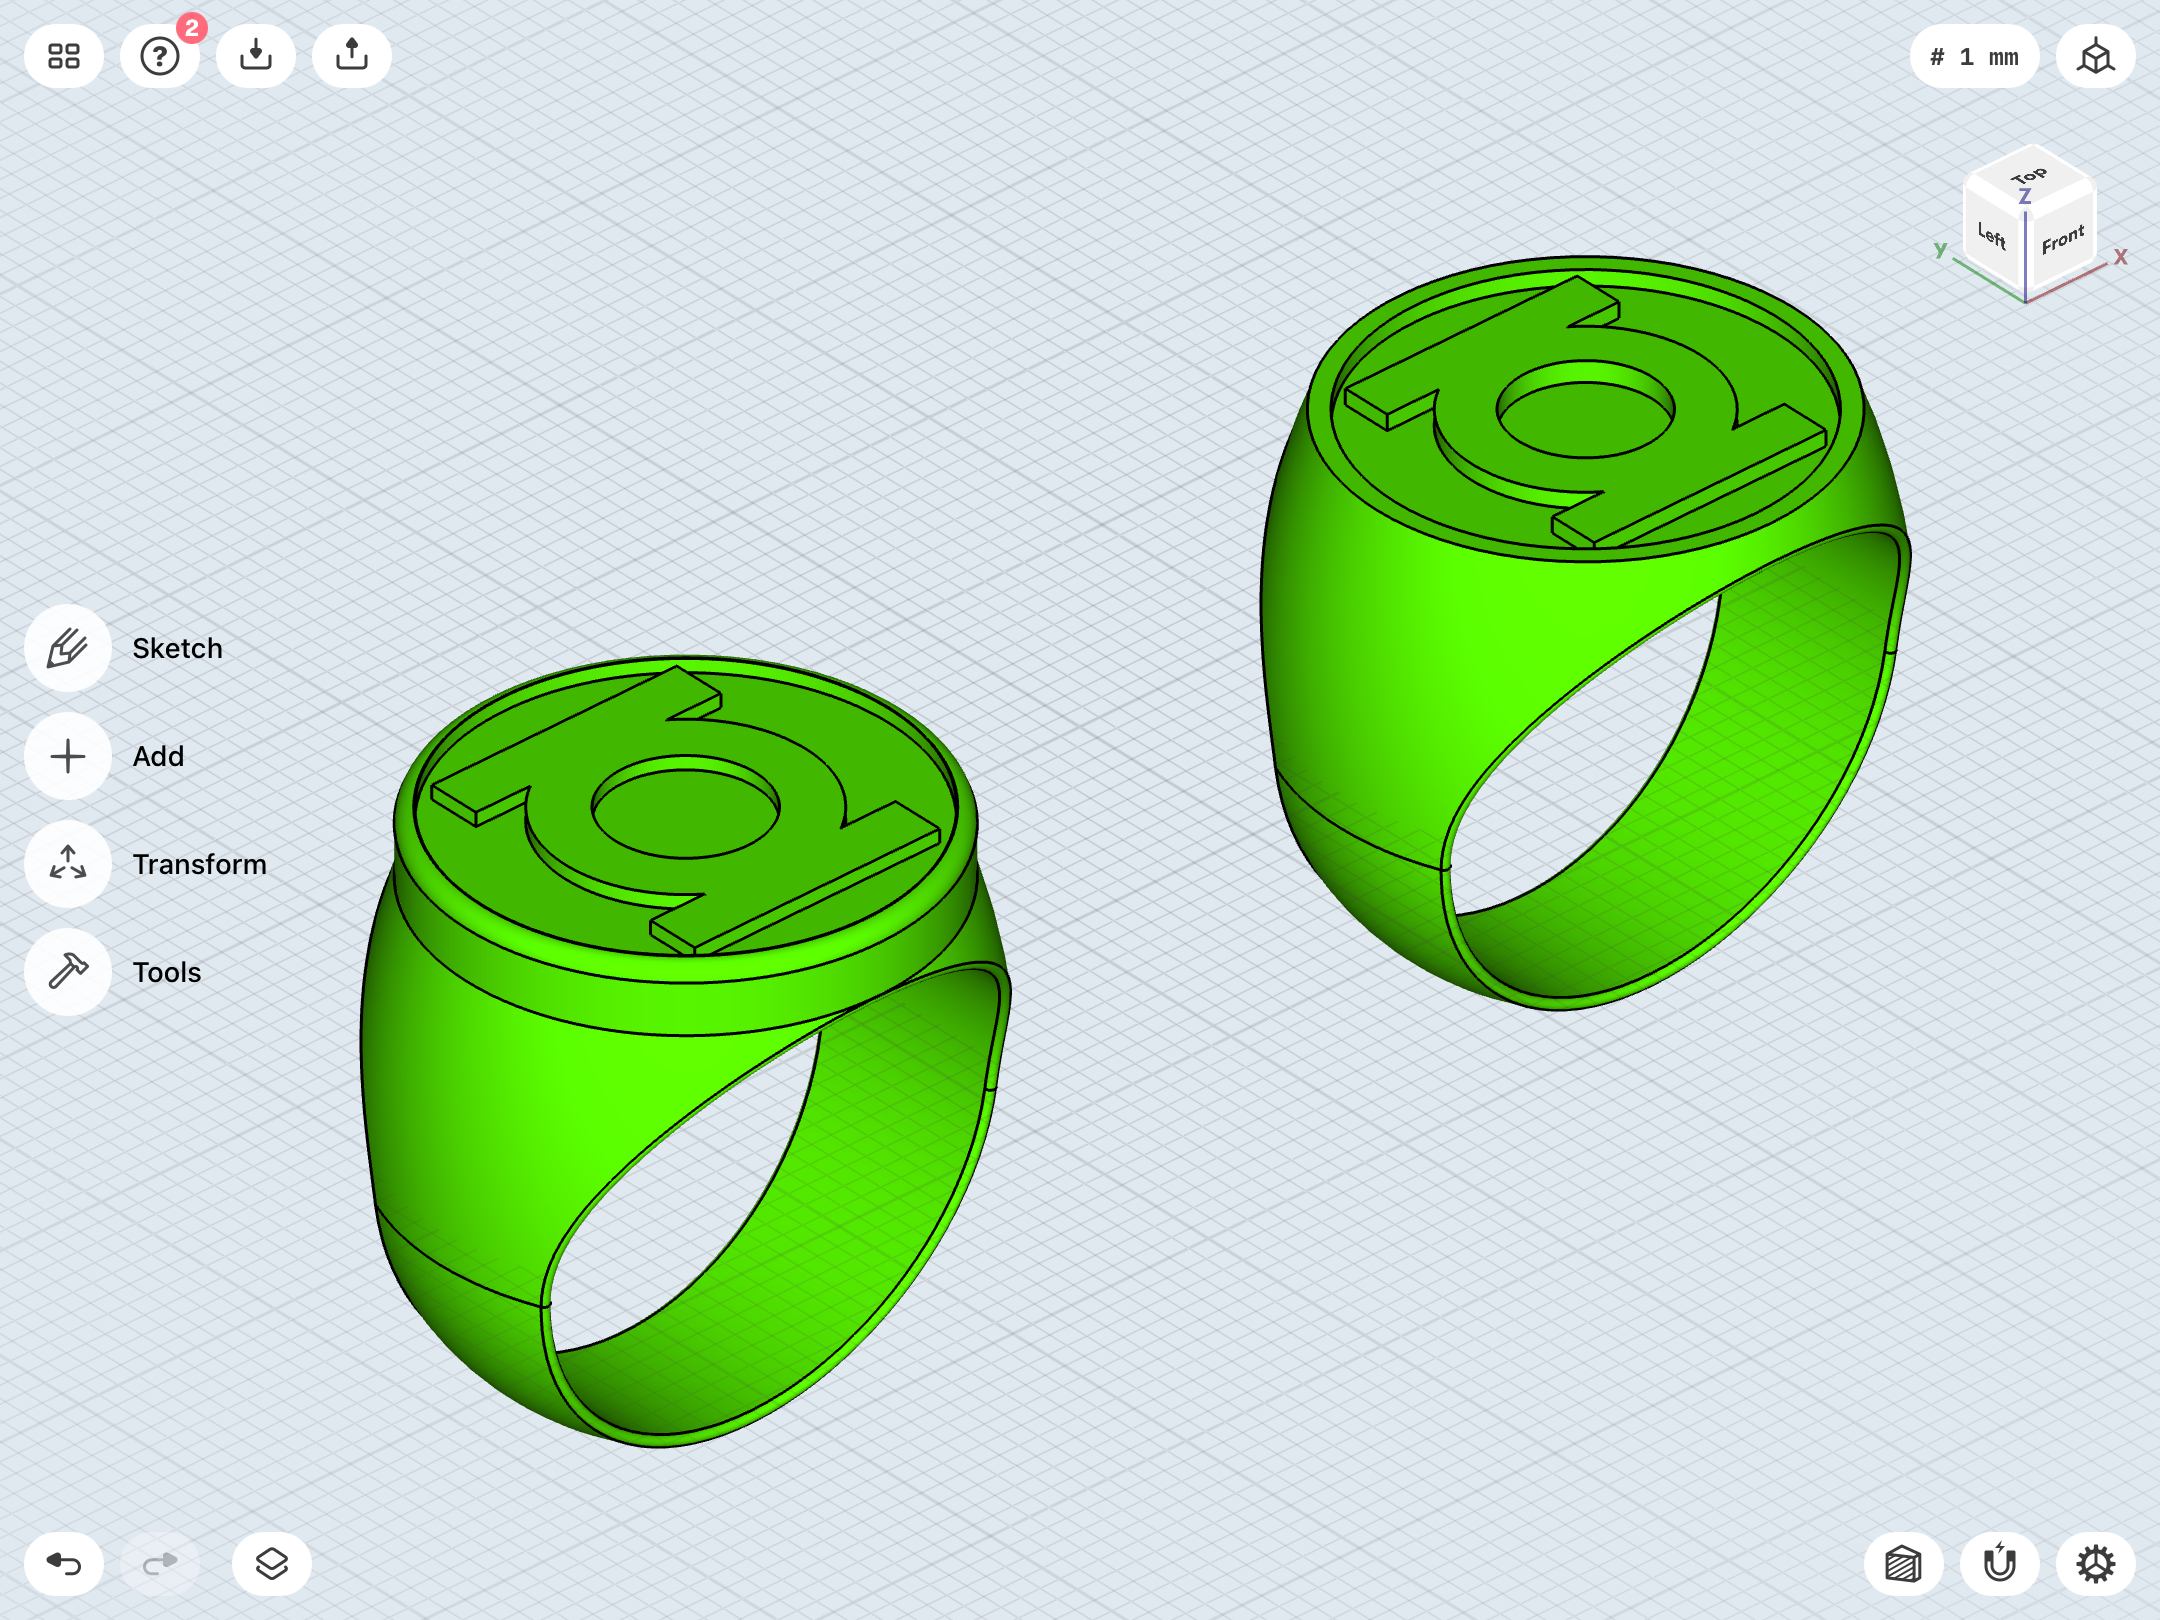Open settings gear icon
This screenshot has height=1620, width=2160.
pyautogui.click(x=2096, y=1564)
